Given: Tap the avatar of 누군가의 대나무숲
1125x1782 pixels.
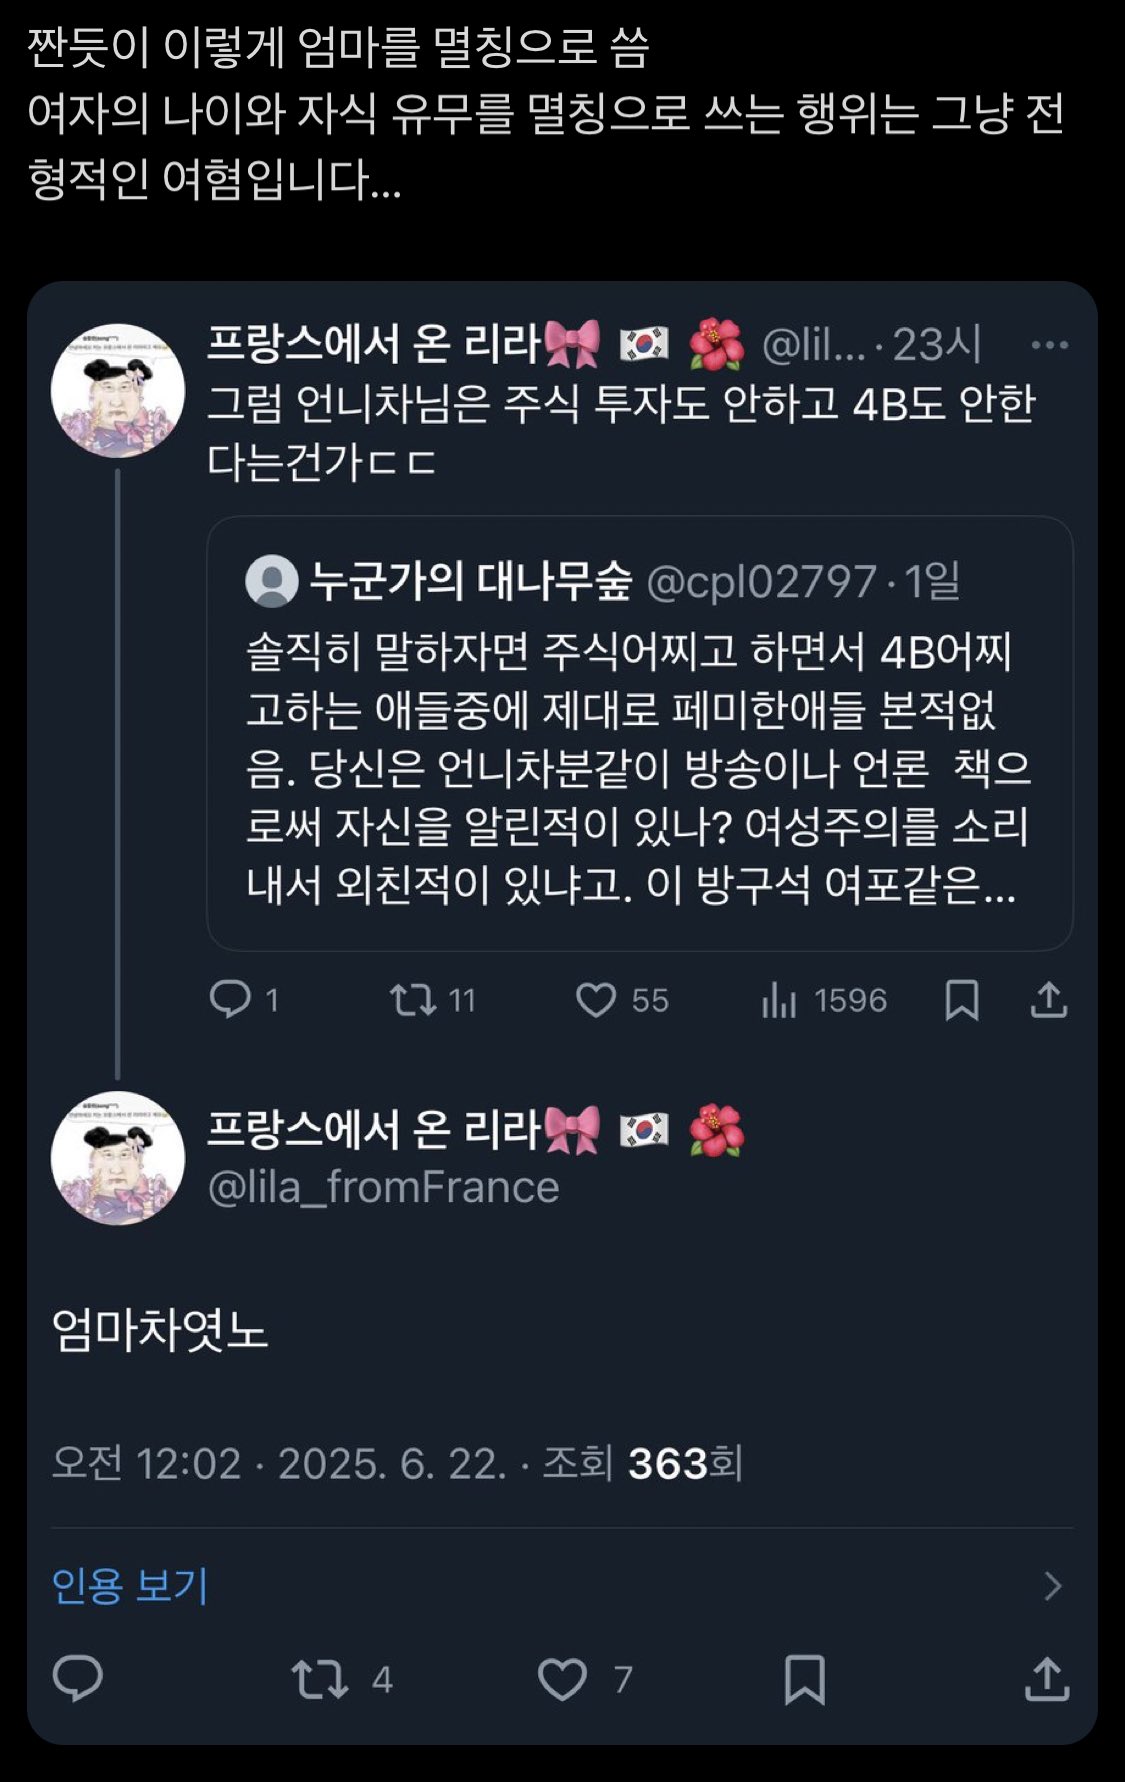Looking at the screenshot, I should point(272,581).
